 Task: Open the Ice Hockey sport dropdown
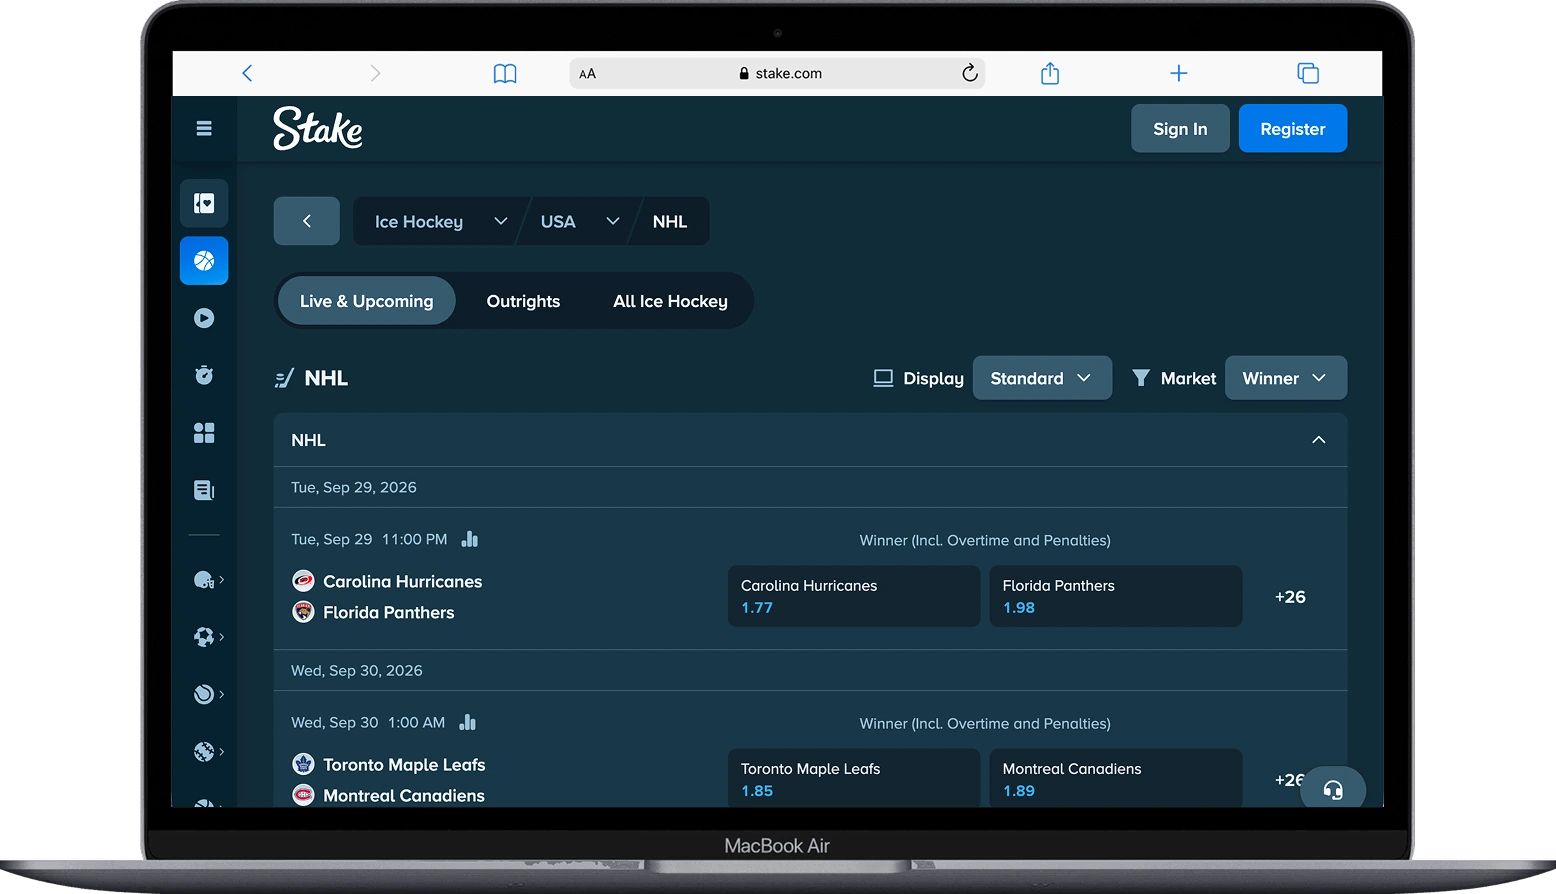[x=441, y=221]
